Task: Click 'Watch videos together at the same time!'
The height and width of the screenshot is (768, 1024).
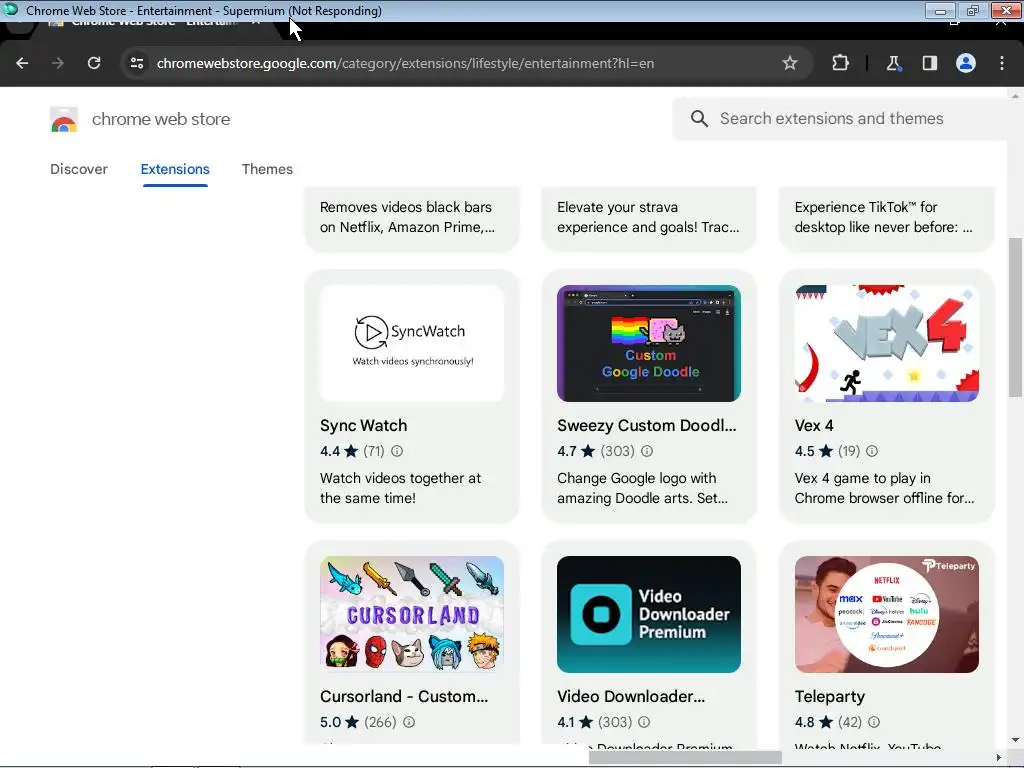Action: coord(400,488)
